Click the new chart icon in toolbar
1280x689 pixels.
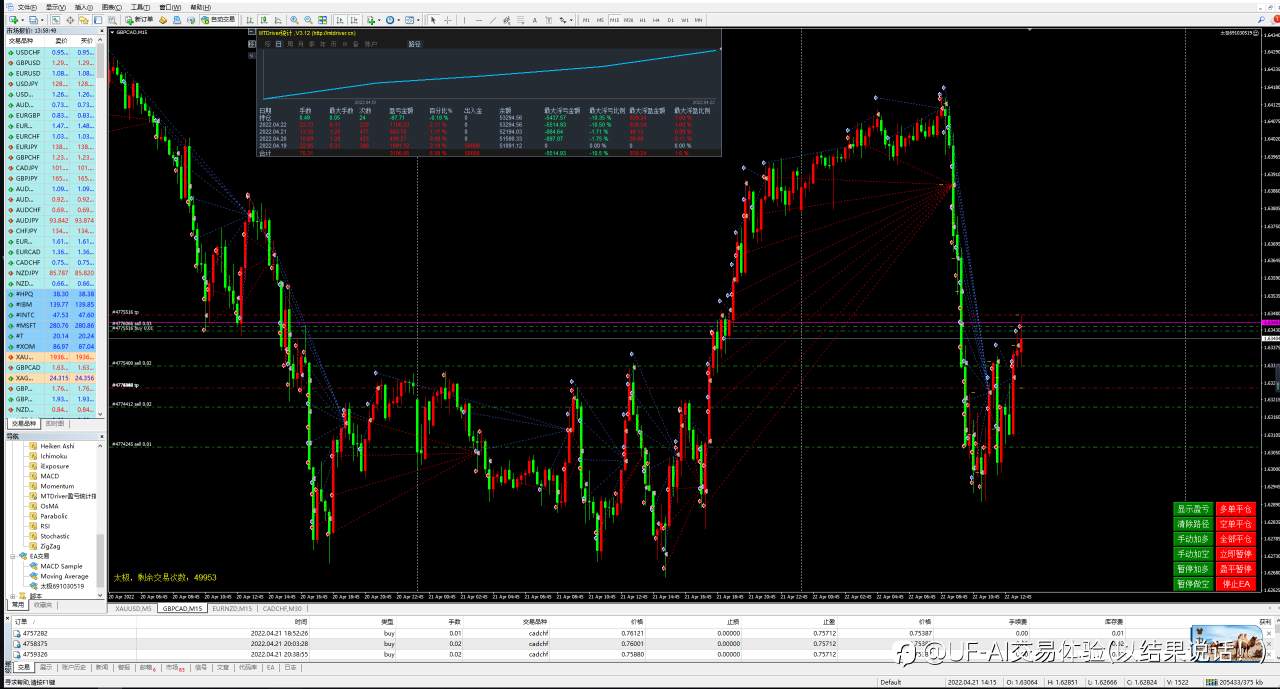click(14, 19)
